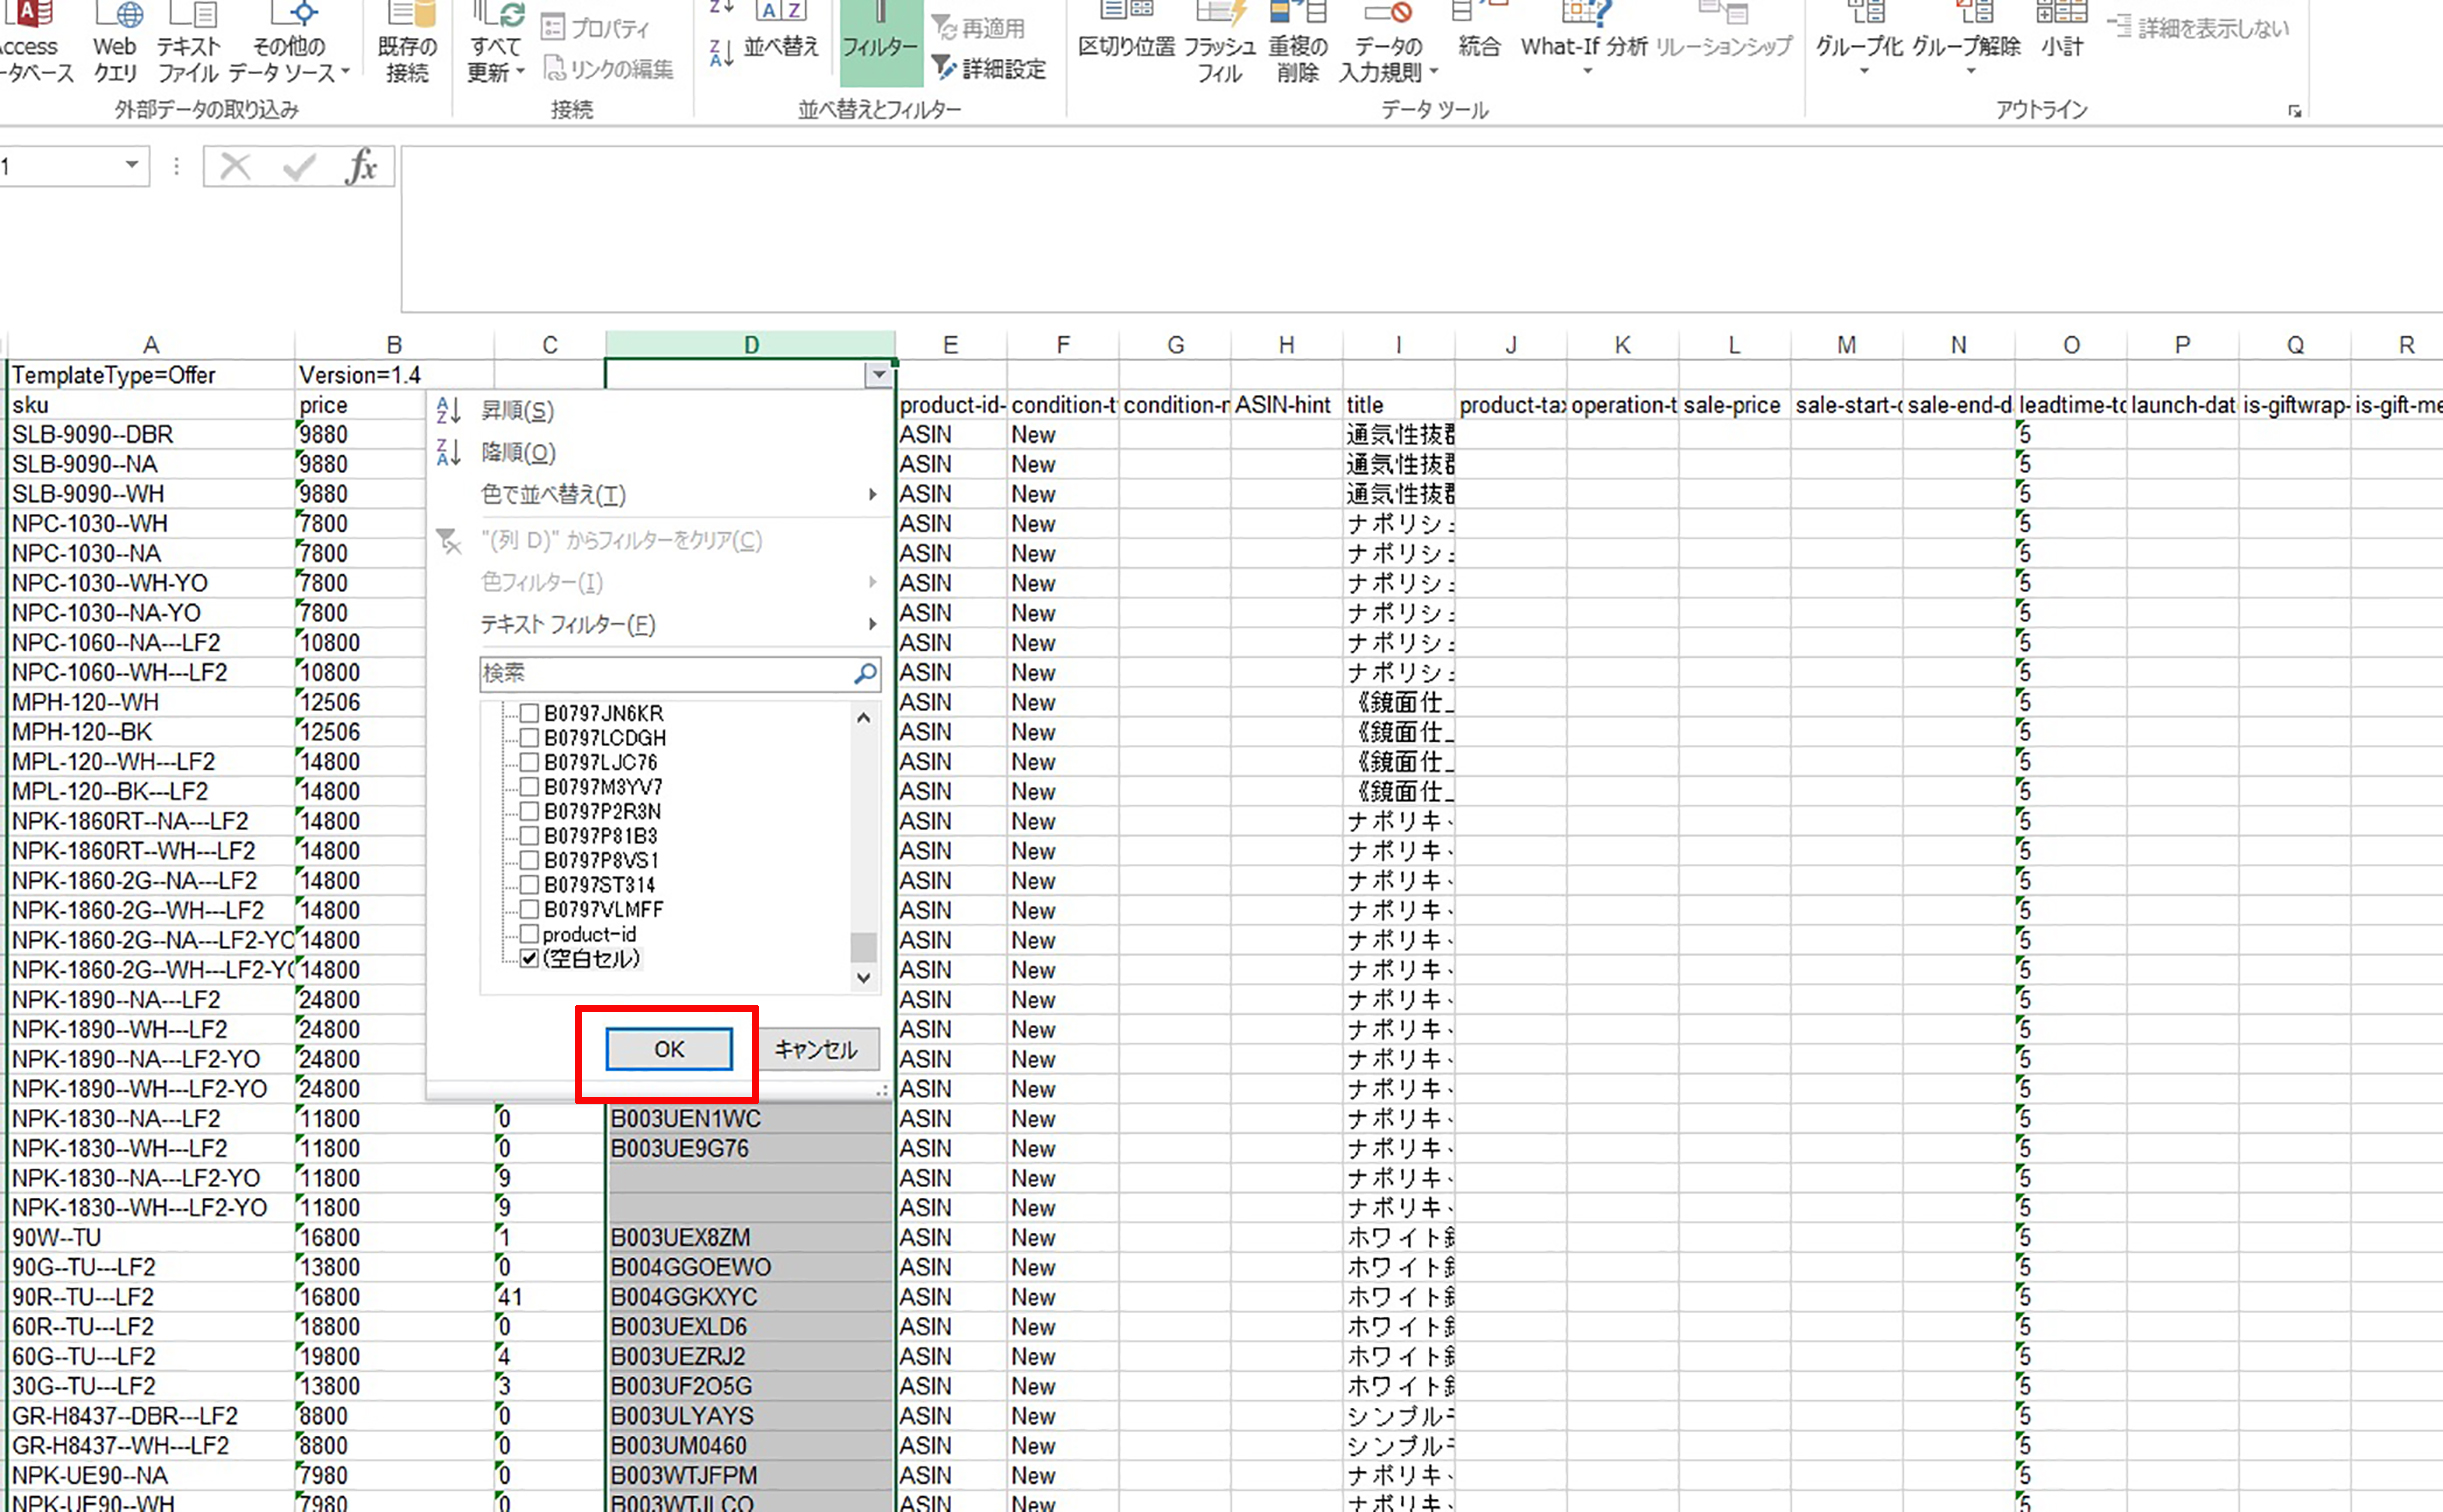Click the formula bar enter checkmark

[299, 166]
